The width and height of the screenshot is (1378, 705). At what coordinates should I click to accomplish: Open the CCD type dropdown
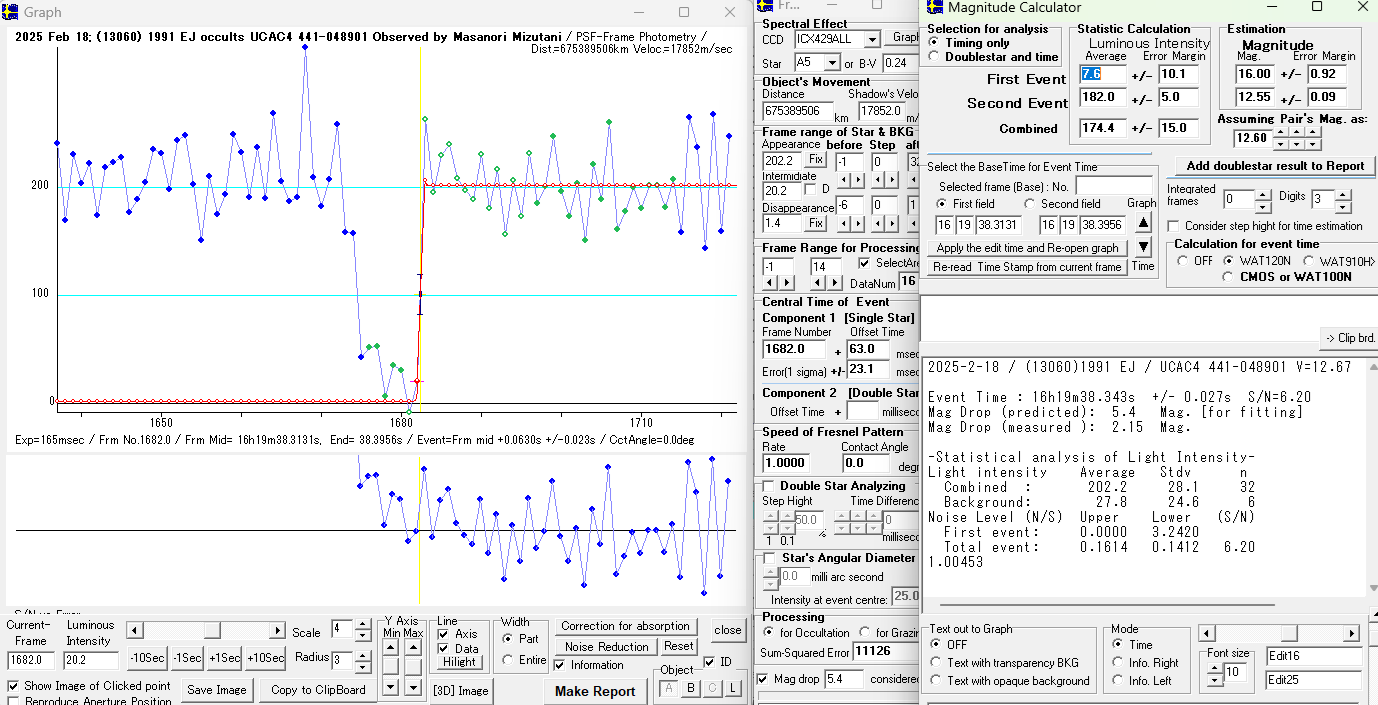point(871,39)
